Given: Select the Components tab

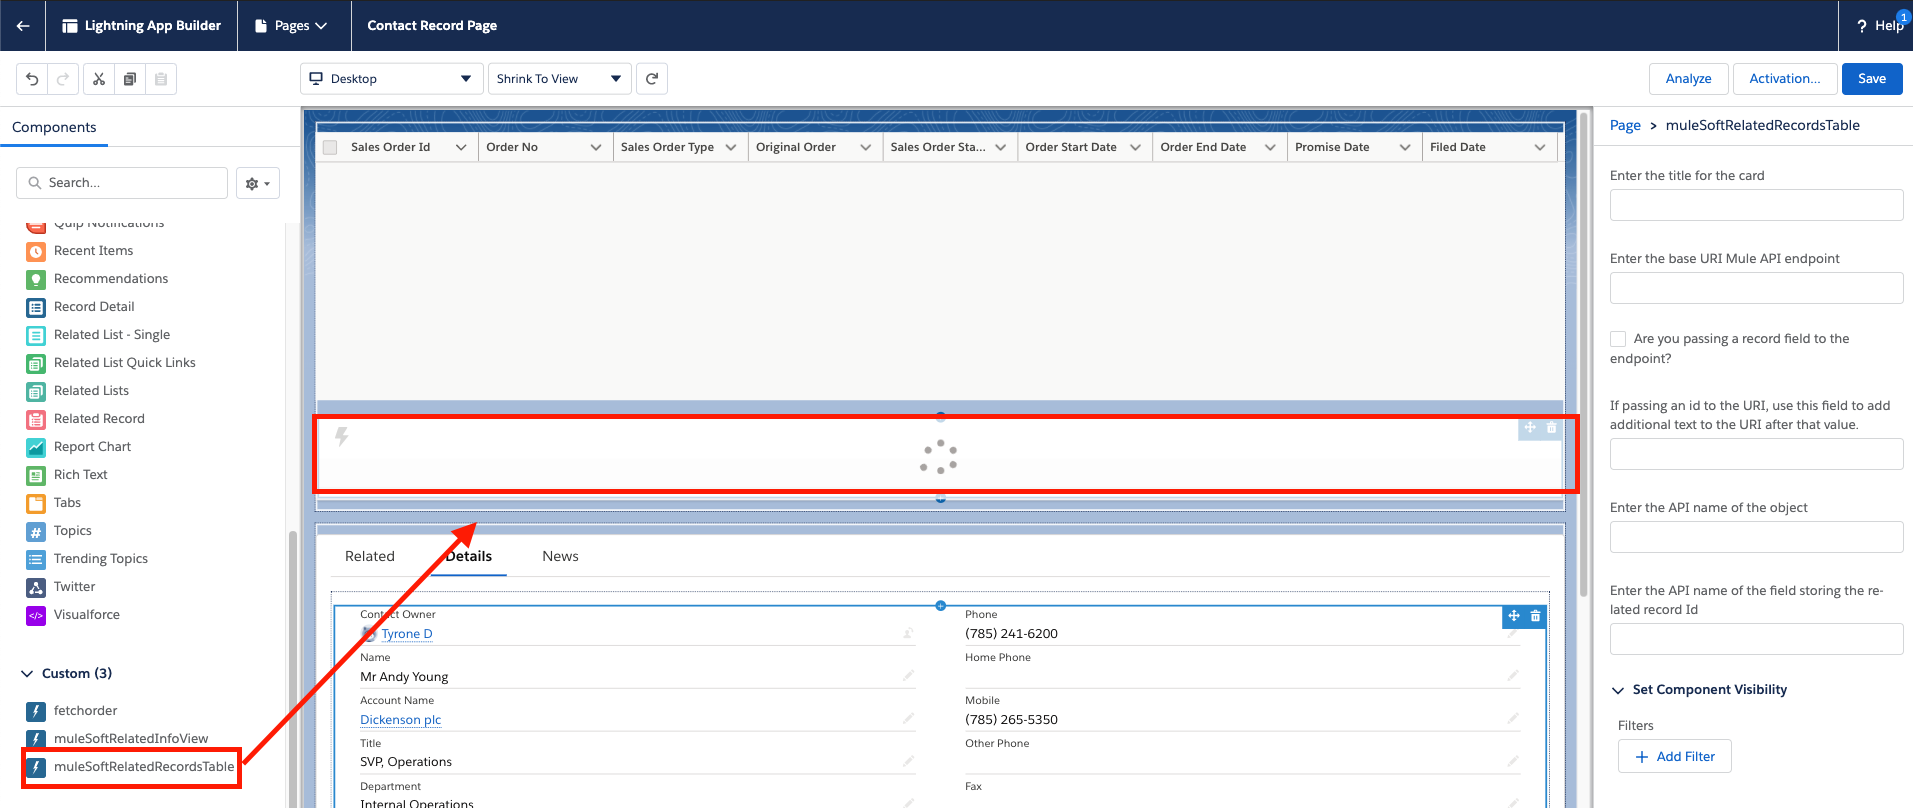Looking at the screenshot, I should pyautogui.click(x=54, y=128).
